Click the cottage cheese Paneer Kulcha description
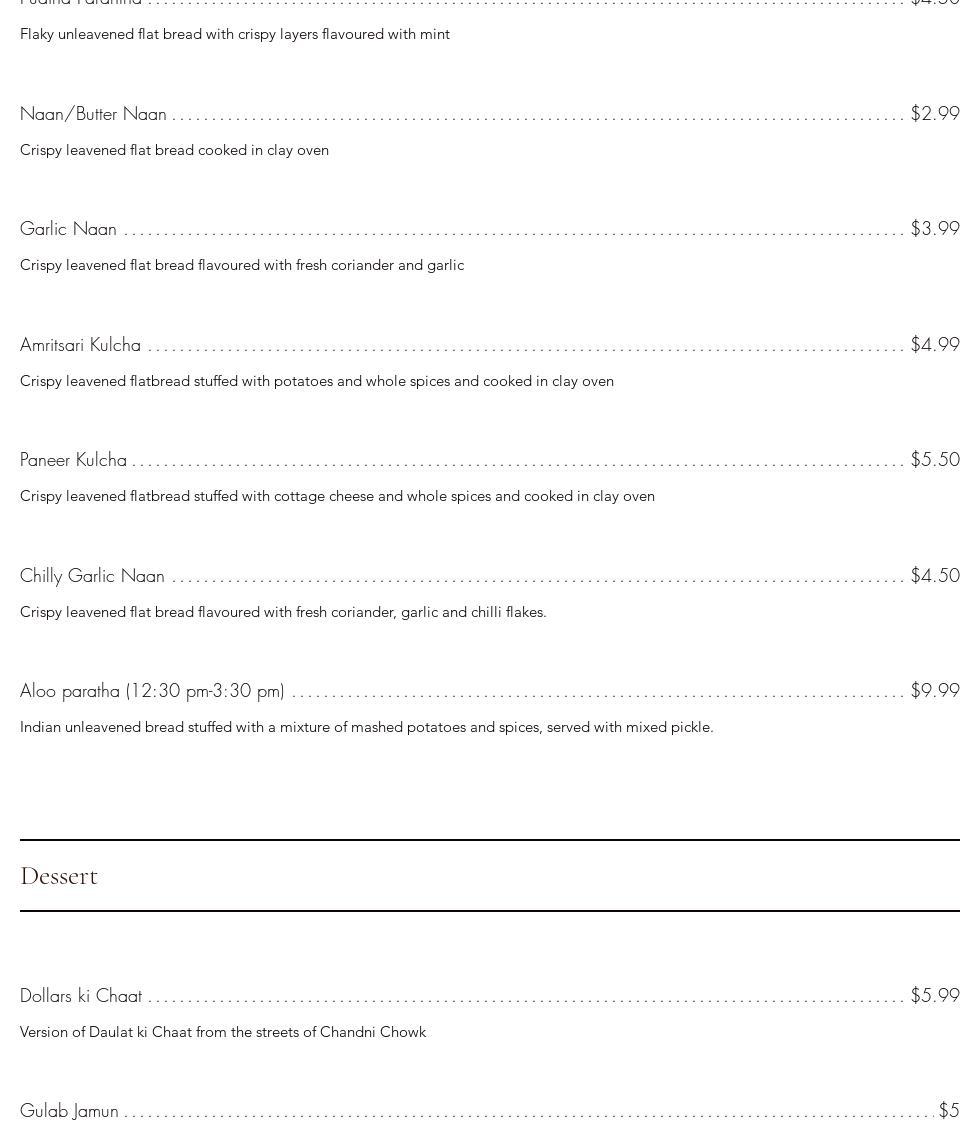This screenshot has height=1136, width=965. [337, 496]
